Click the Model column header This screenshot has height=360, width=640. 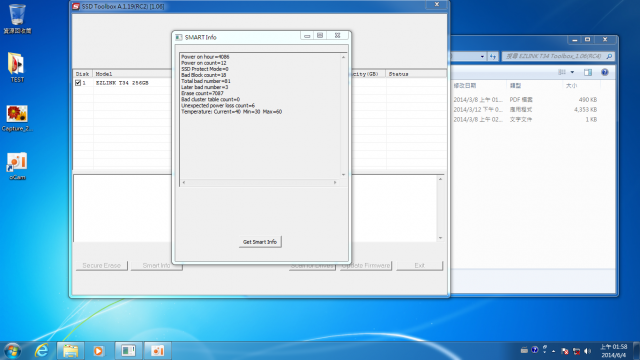133,74
